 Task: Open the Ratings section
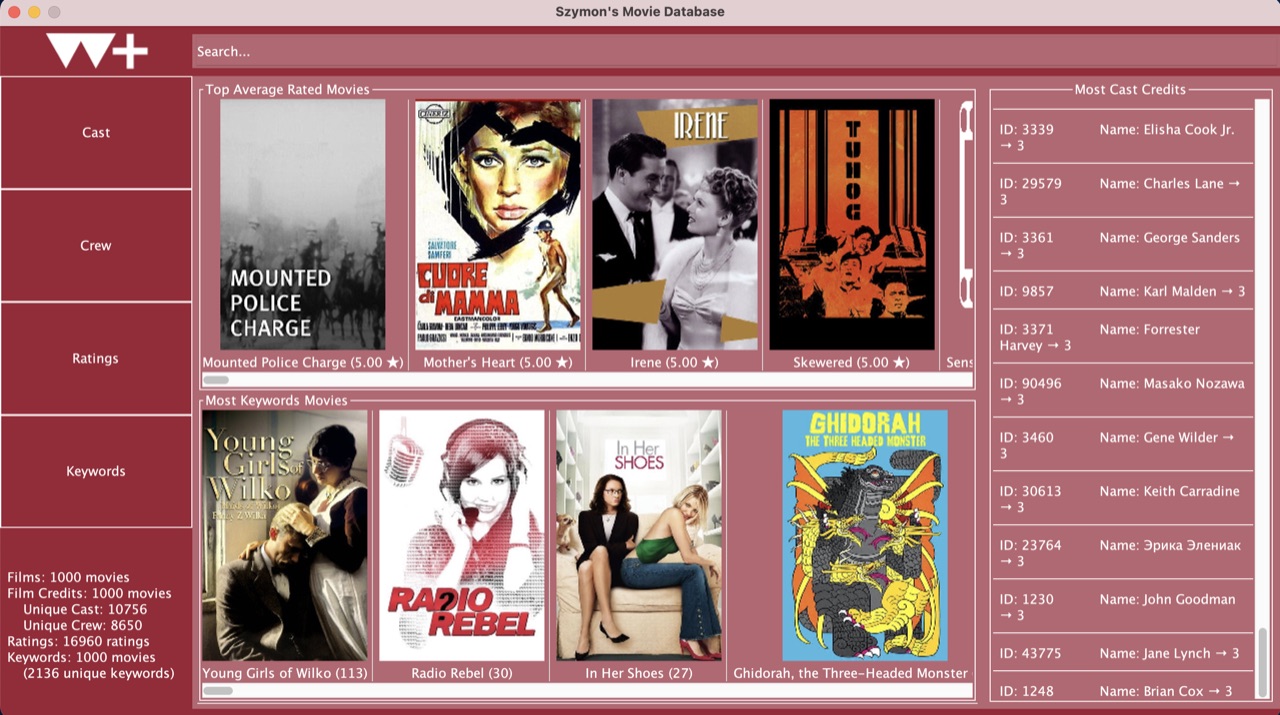pyautogui.click(x=96, y=358)
